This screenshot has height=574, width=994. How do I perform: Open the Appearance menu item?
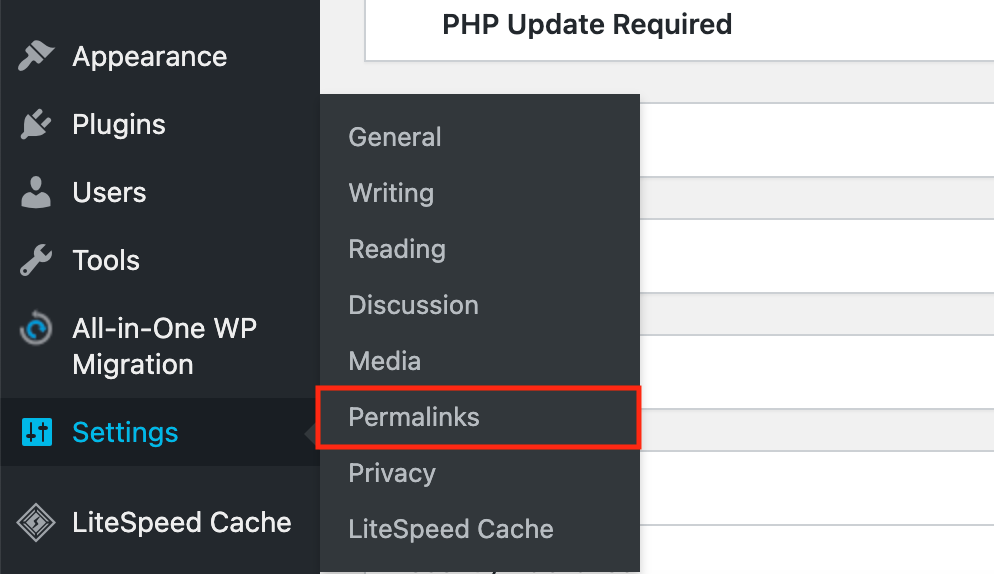point(149,57)
